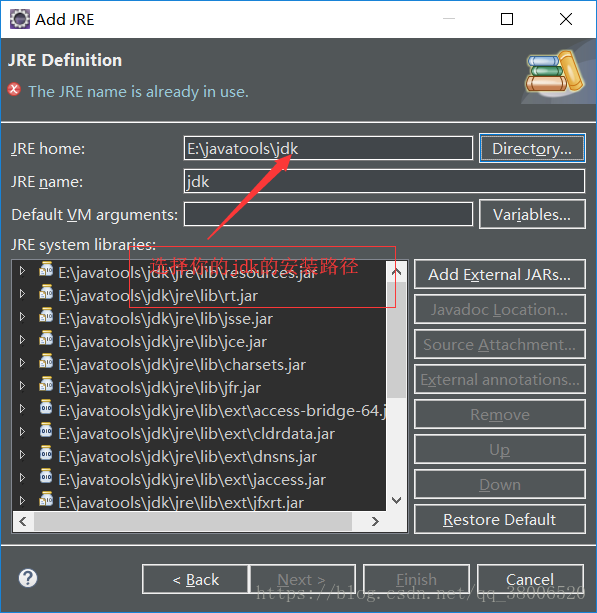
Task: Click the jar icon beside jsse.jar
Action: point(46,315)
